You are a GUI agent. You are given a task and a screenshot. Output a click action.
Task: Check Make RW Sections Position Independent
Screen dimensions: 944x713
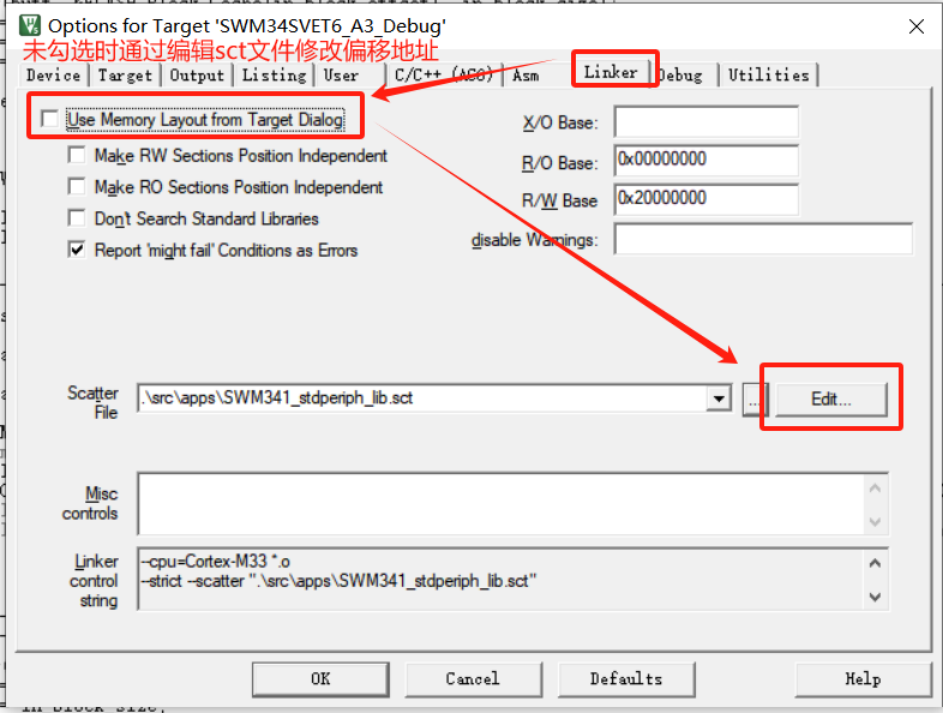click(76, 156)
